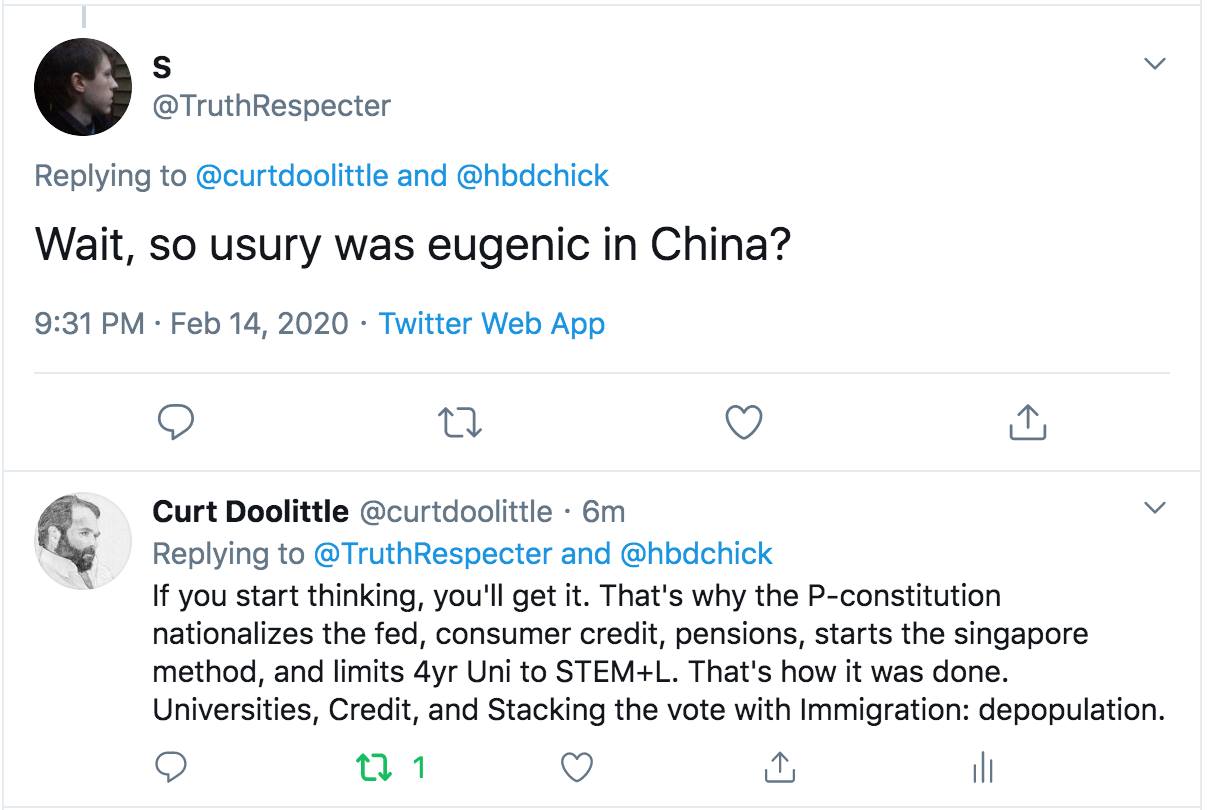View tweet activity analytics bars icon

pos(982,767)
